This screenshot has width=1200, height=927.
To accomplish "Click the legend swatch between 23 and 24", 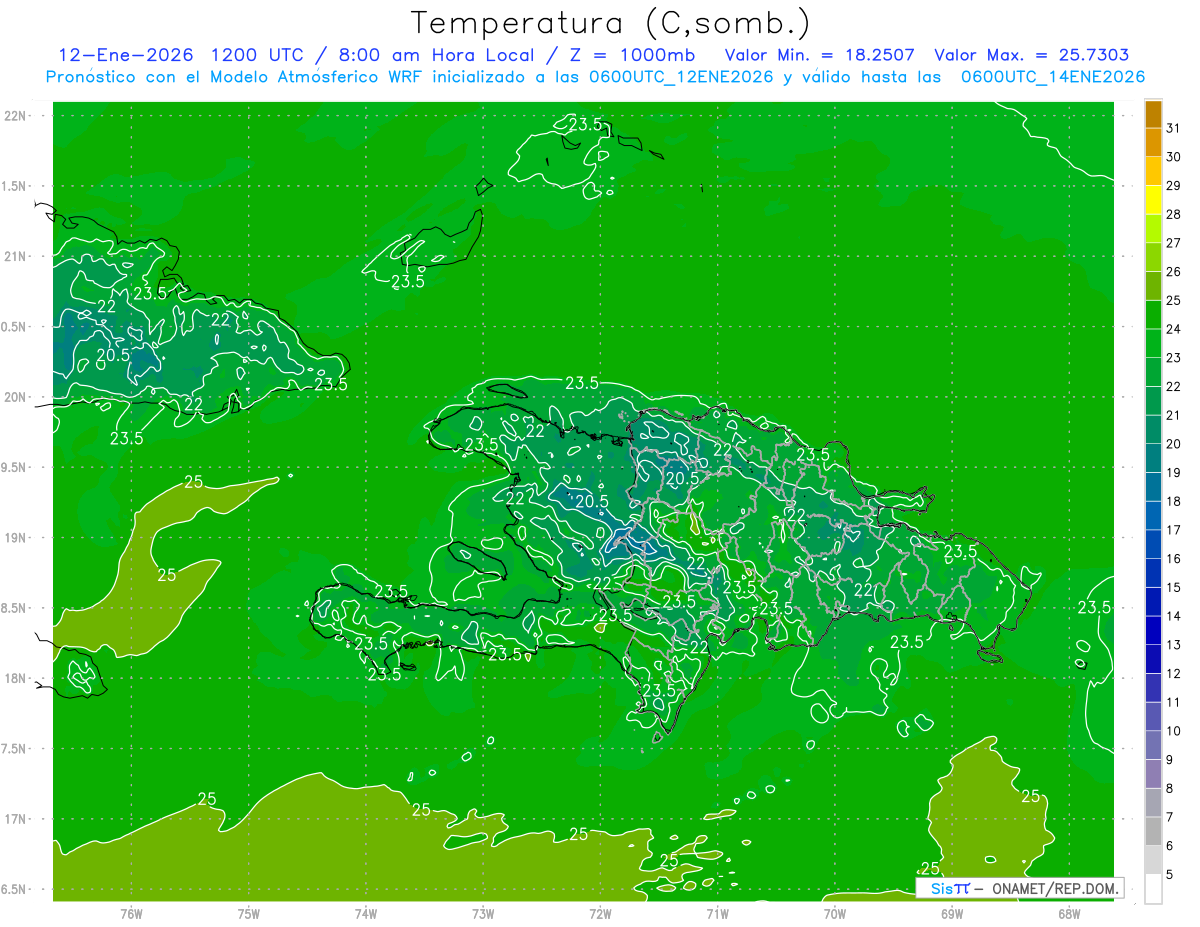I will coord(1153,344).
